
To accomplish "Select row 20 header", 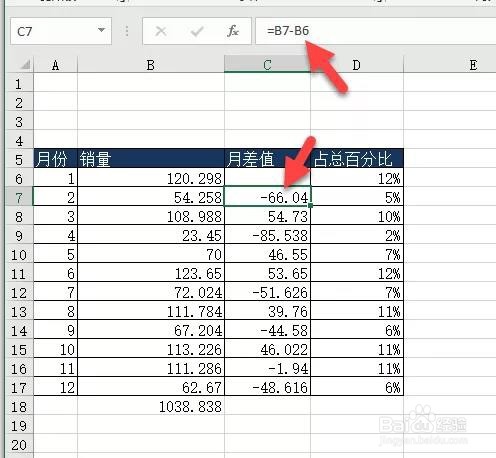I will click(19, 444).
